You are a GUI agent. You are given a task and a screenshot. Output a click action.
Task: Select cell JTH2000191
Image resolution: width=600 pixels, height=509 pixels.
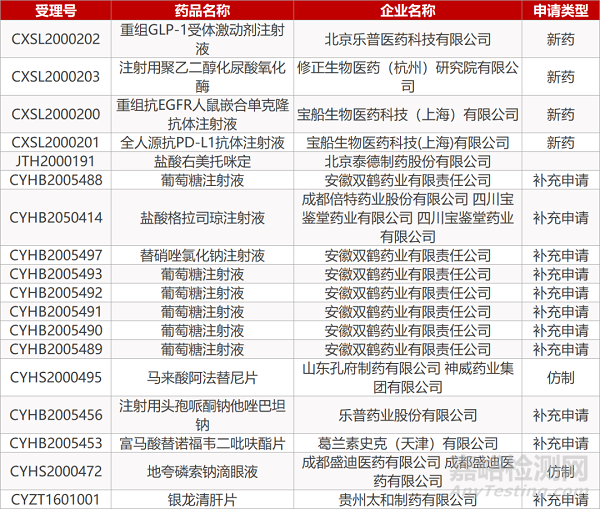(x=56, y=161)
